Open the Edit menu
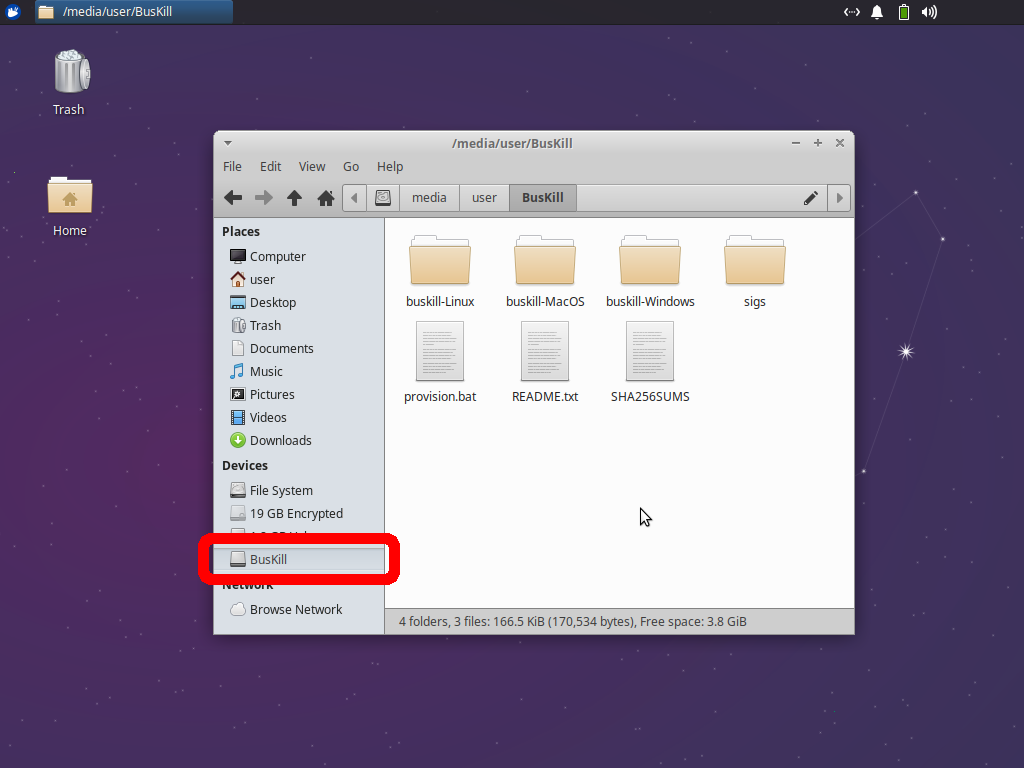Screen dimensions: 1024x768 click(x=270, y=167)
